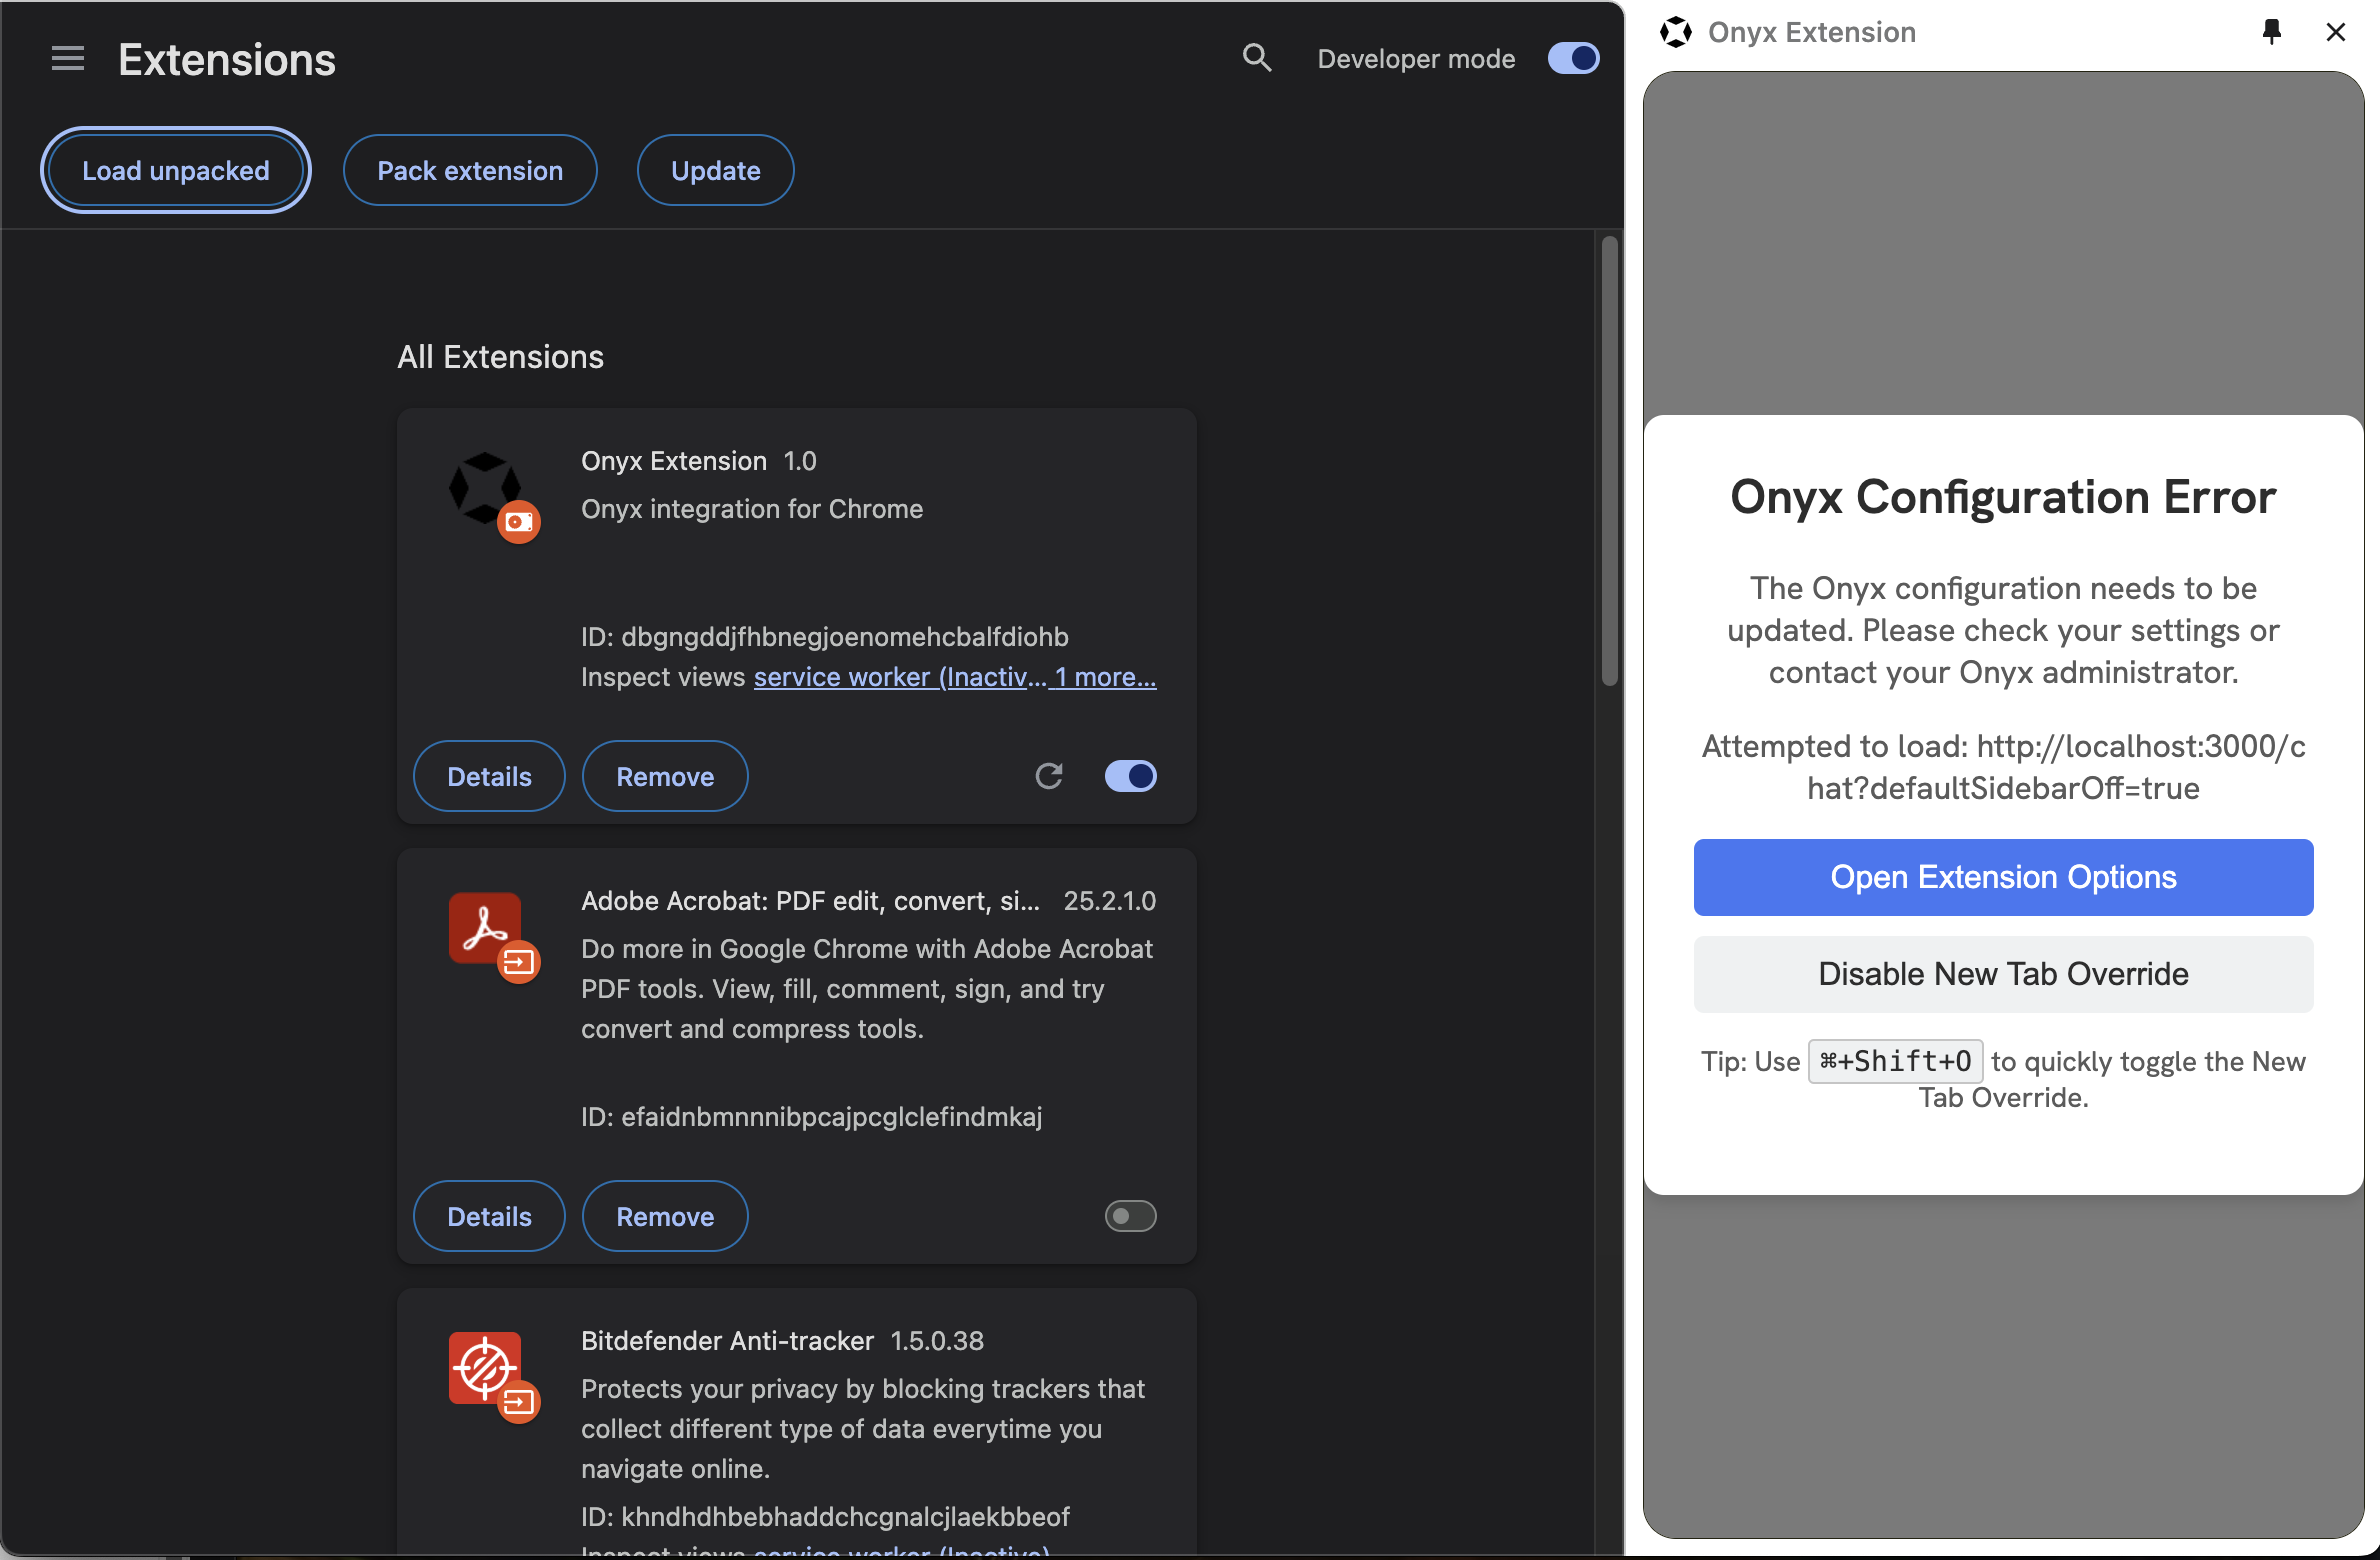Click Open Extension Options button
Screen dimensions: 2380x1560
[2003, 877]
